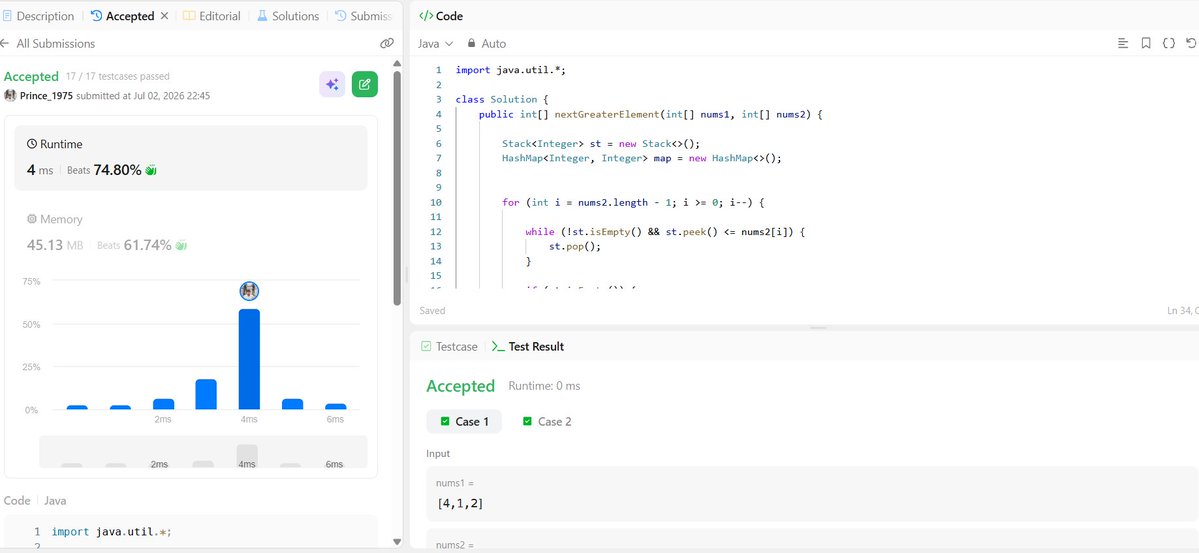Switch to the Editorial tab
Viewport: 1199px width, 553px height.
(x=212, y=16)
